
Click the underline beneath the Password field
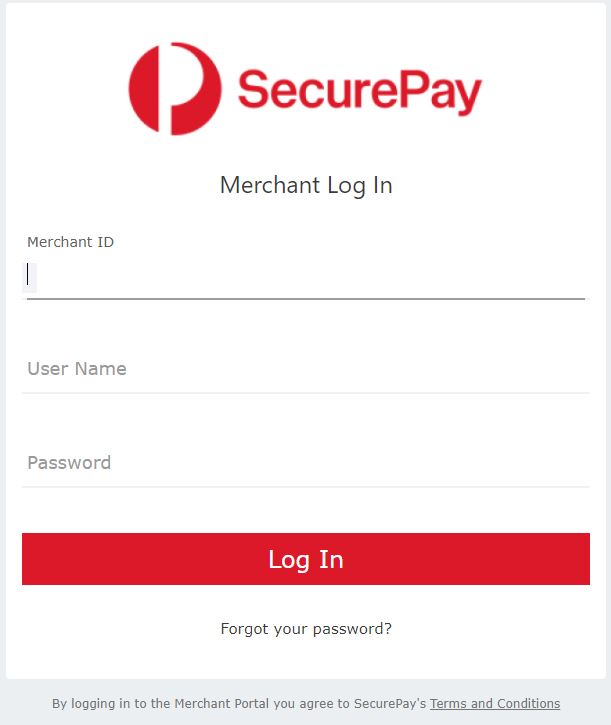(x=306, y=487)
